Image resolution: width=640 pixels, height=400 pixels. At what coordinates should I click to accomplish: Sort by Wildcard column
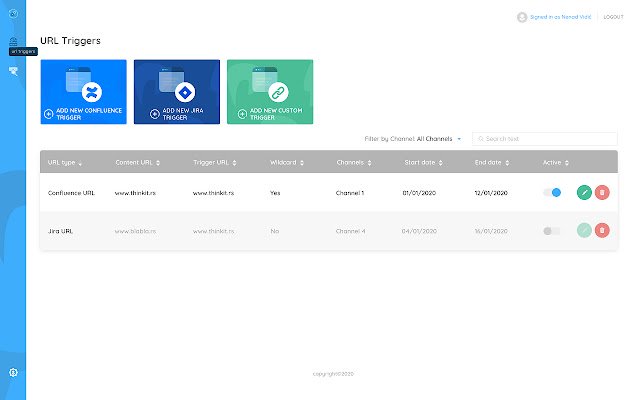[x=287, y=162]
